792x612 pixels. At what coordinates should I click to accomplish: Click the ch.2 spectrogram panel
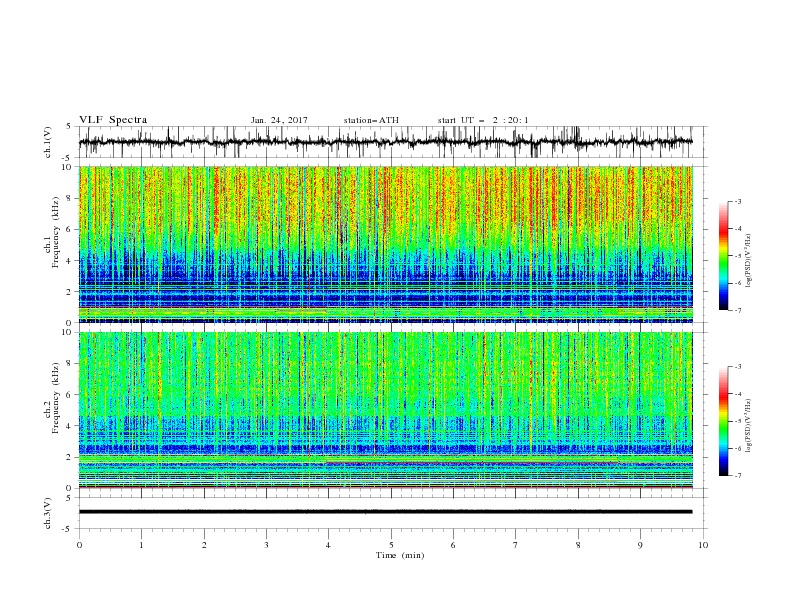click(385, 410)
